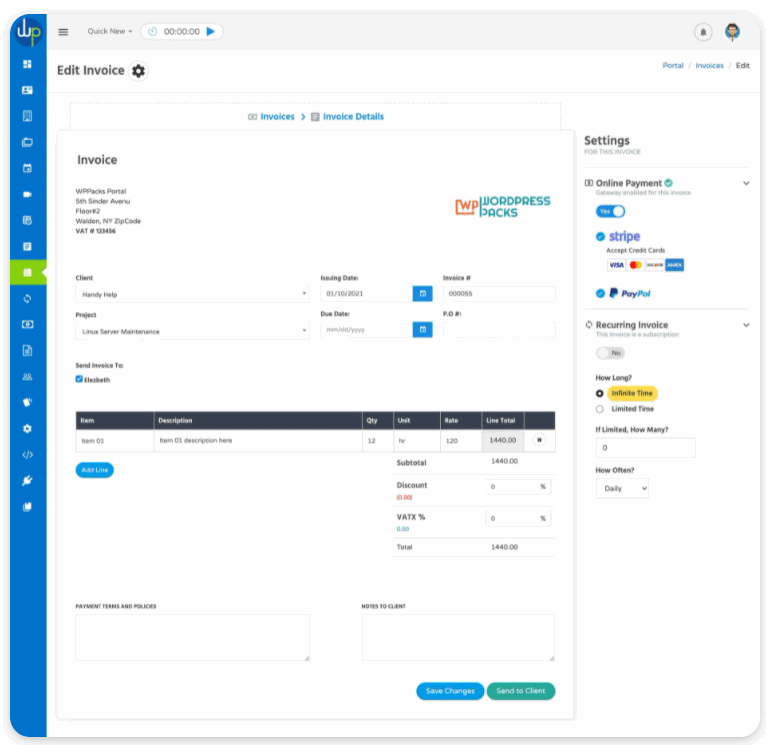Image resolution: width=766 pixels, height=745 pixels.
Task: Open the gear settings icon in sidebar
Action: coord(27,428)
